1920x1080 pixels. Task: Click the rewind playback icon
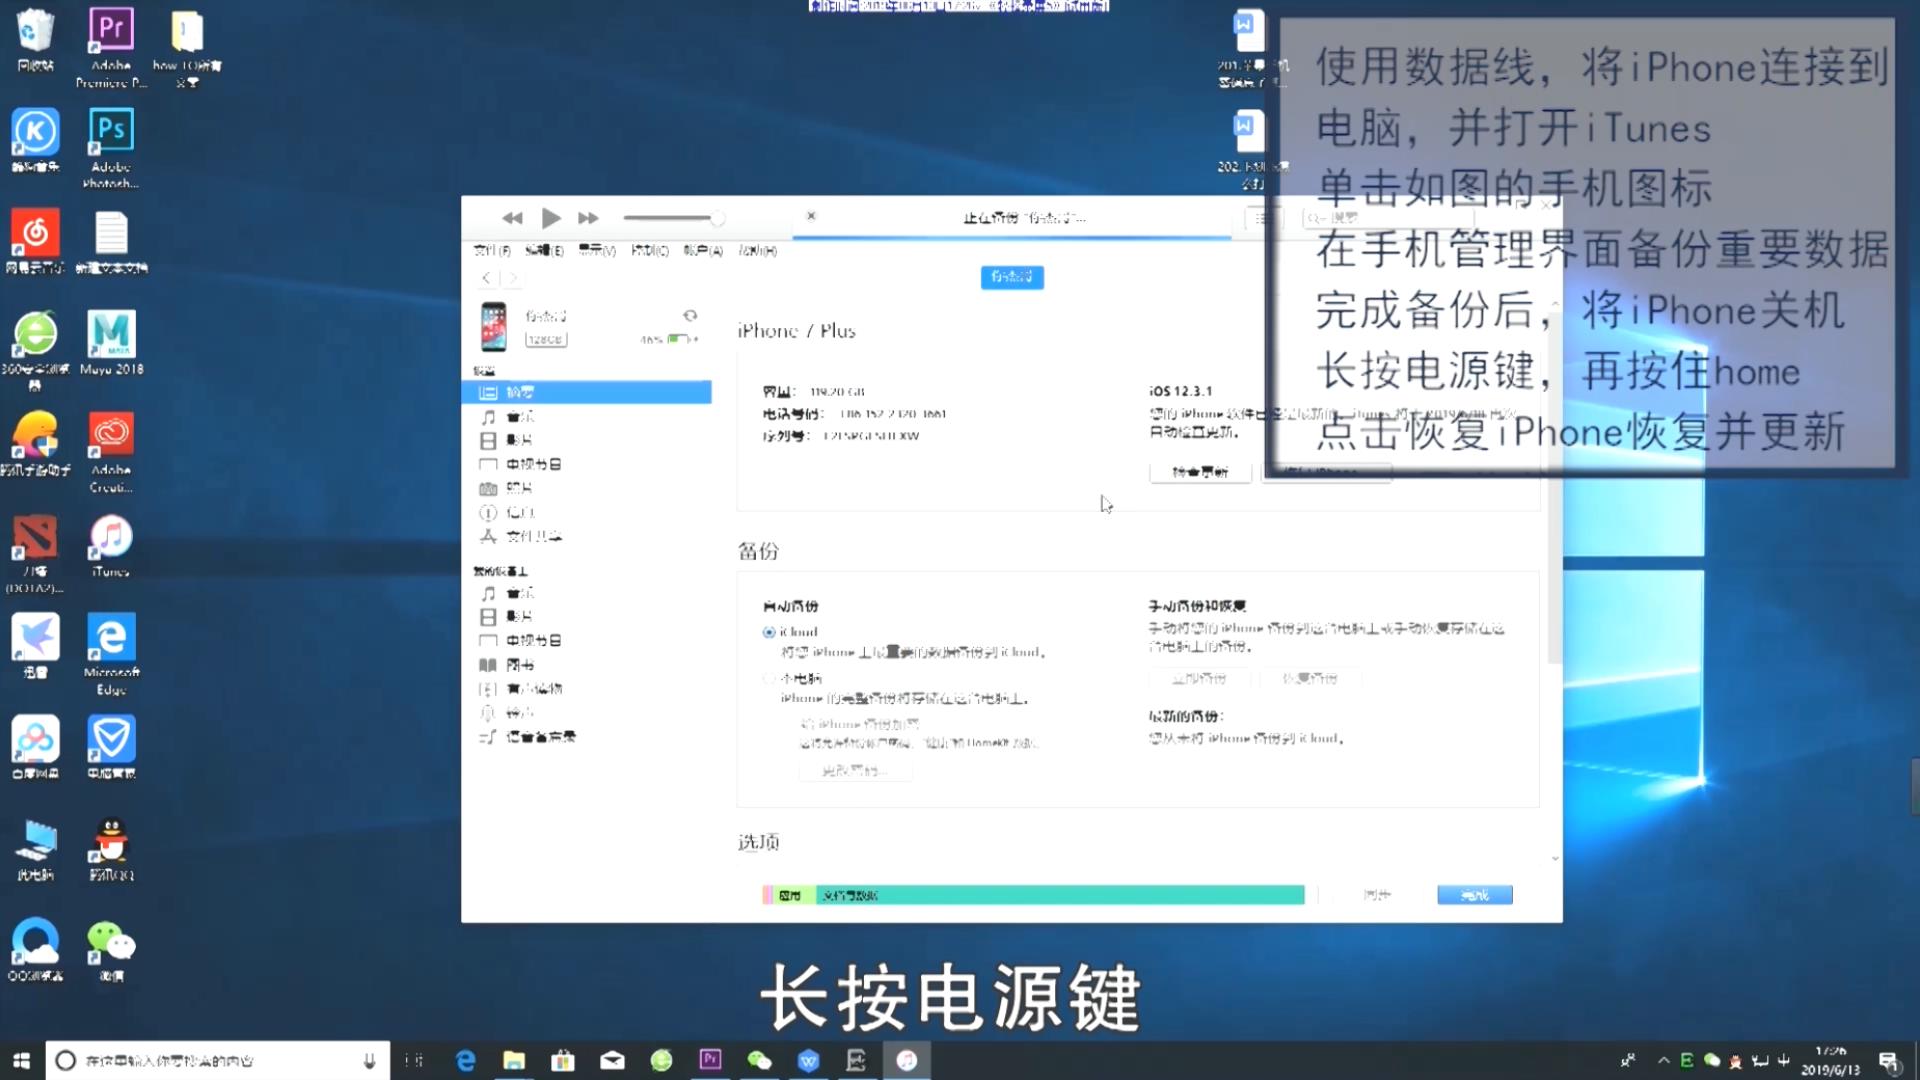pos(512,218)
